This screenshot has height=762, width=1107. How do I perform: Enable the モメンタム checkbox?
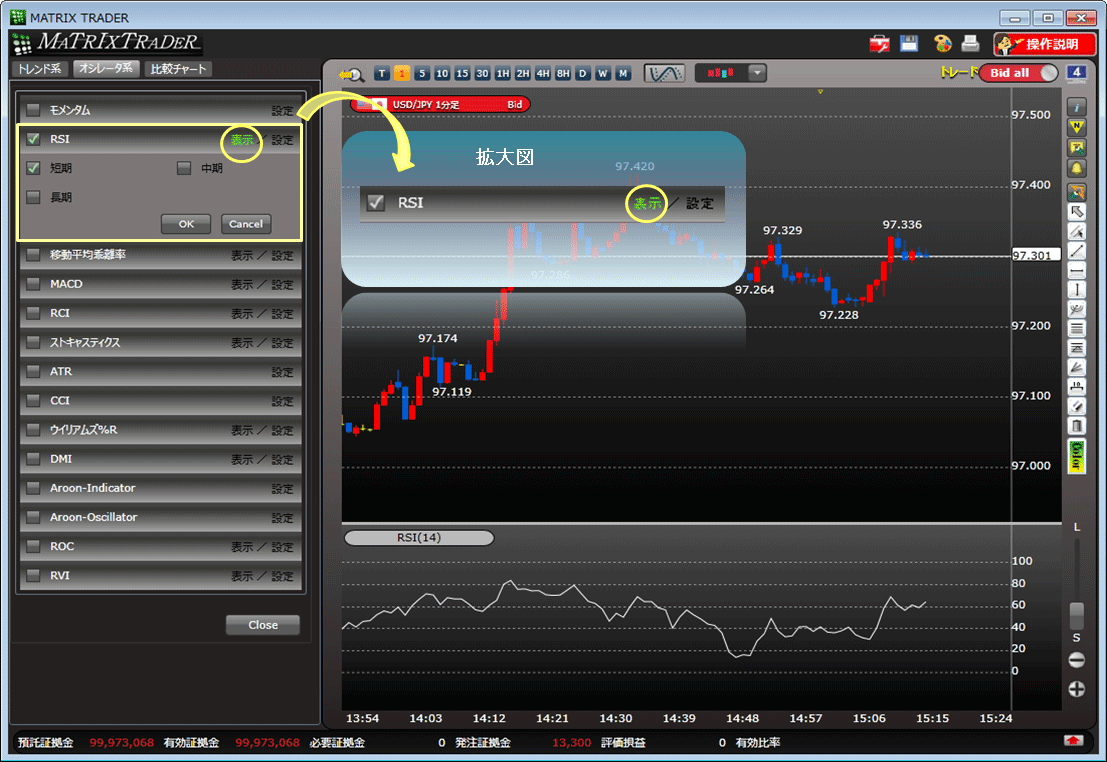point(33,110)
